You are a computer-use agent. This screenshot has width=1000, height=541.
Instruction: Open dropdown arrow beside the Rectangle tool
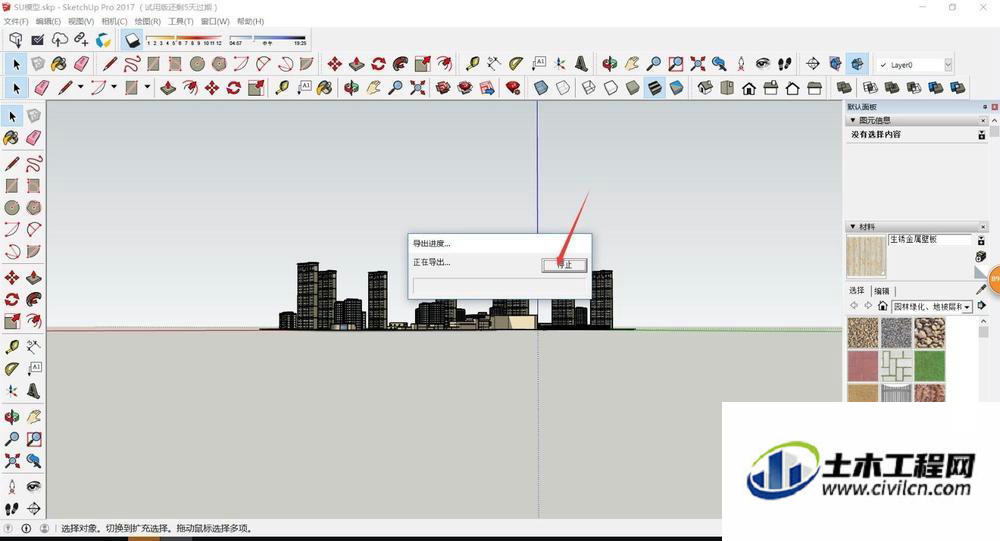[147, 87]
